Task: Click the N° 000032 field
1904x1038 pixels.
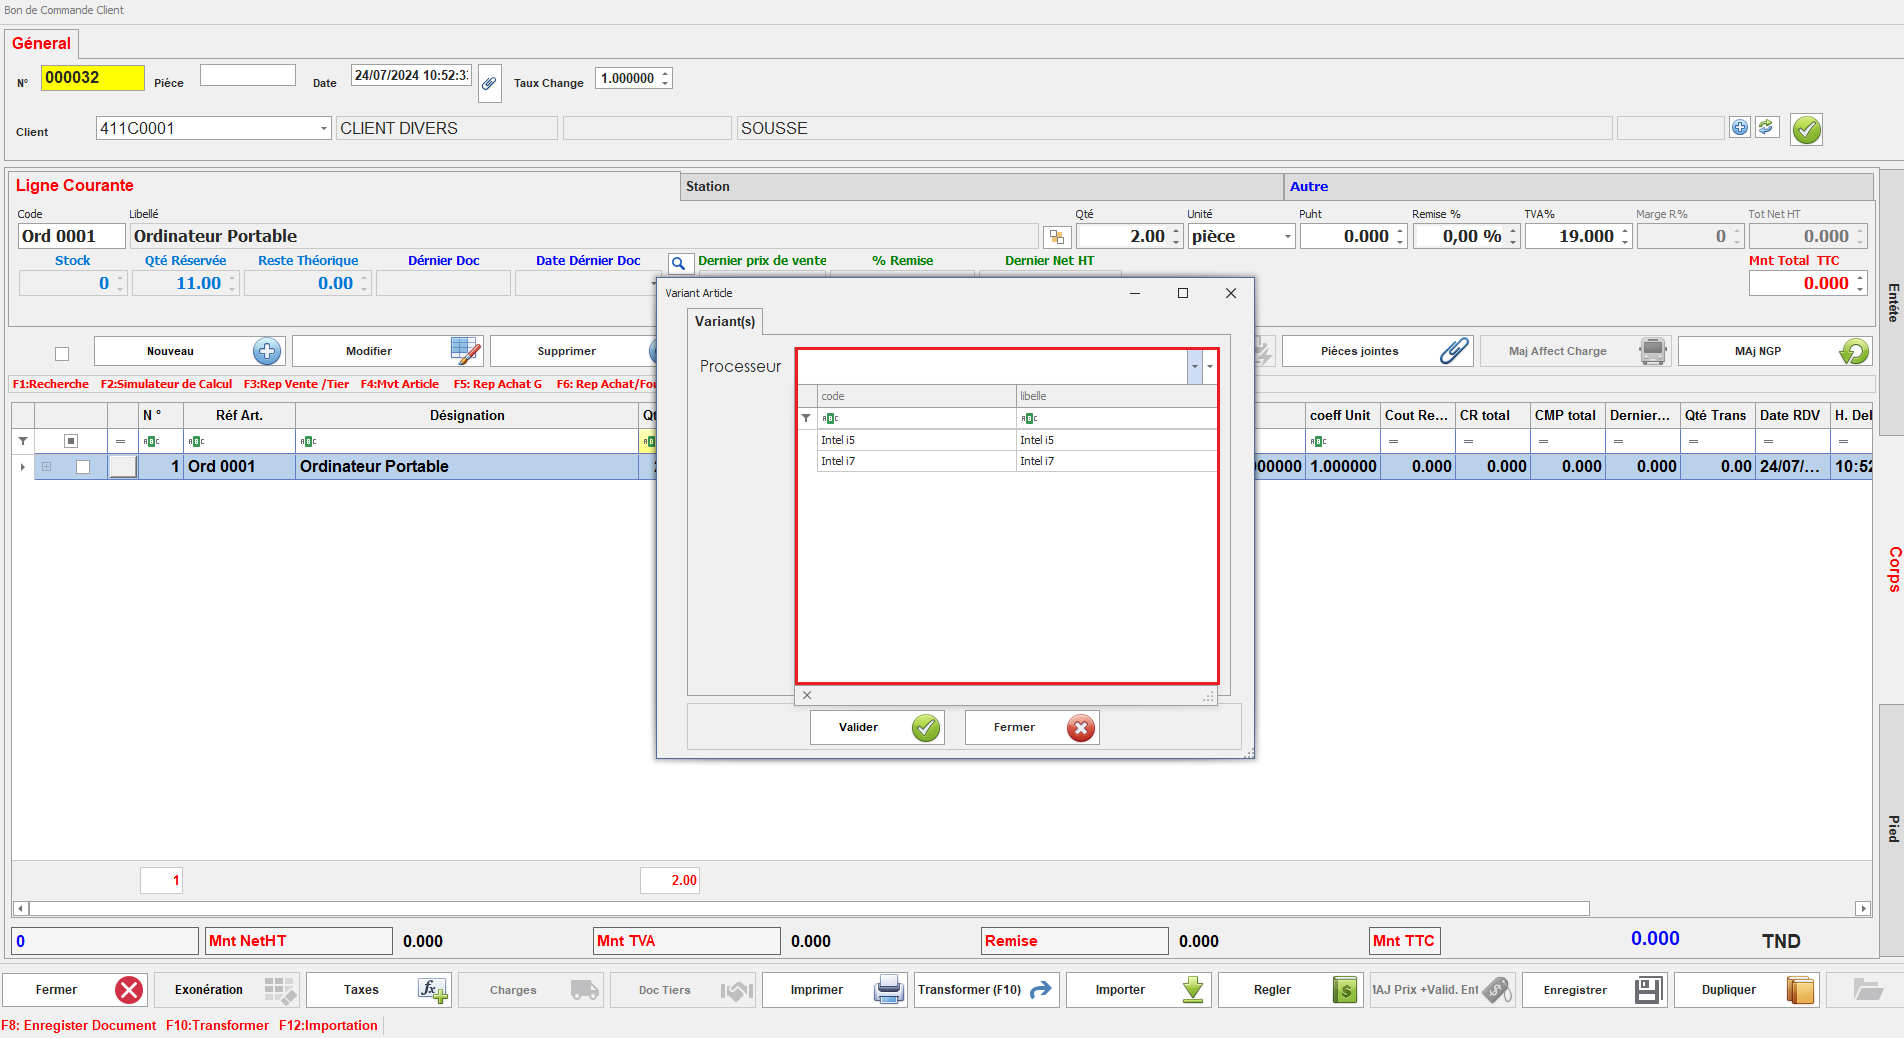Action: (x=92, y=77)
